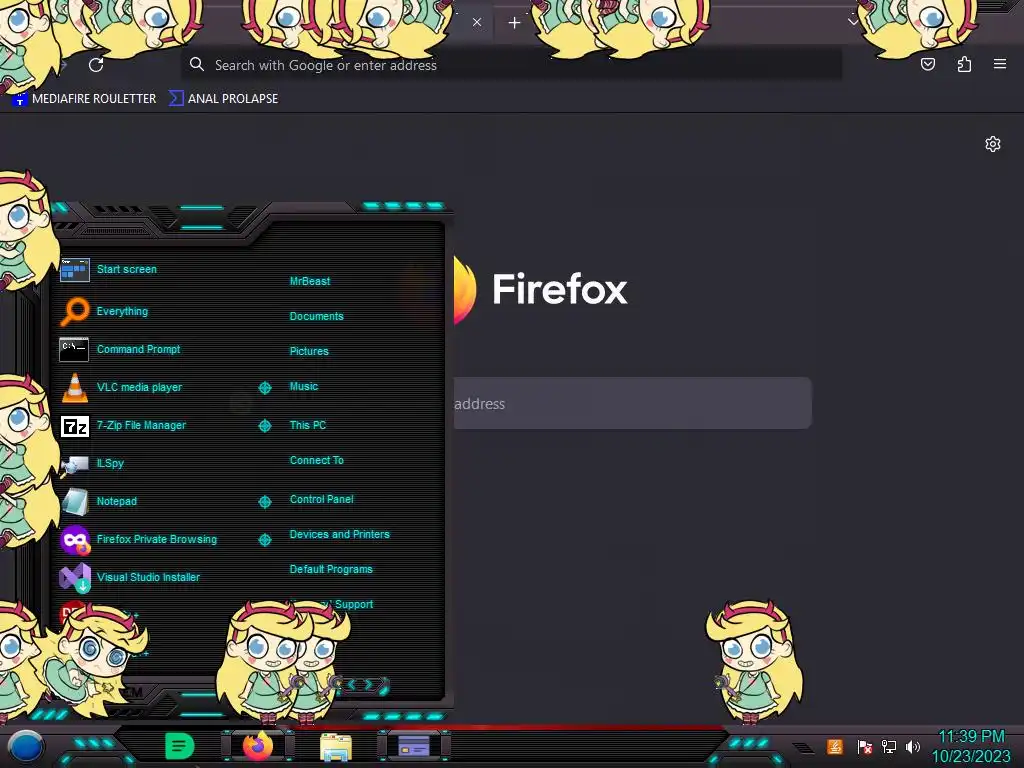Open 7-Zip File Manager
Image resolution: width=1024 pixels, height=768 pixels.
pyautogui.click(x=141, y=425)
